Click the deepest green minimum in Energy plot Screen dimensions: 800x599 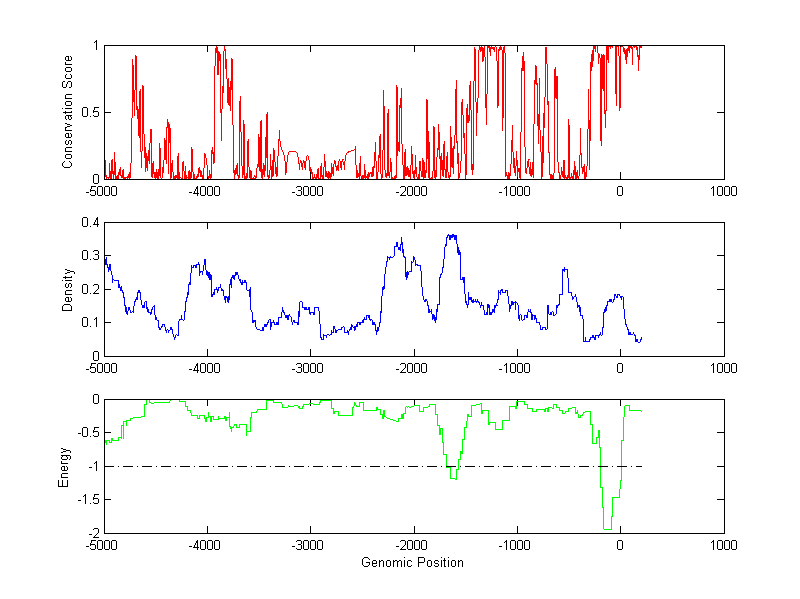tap(607, 527)
